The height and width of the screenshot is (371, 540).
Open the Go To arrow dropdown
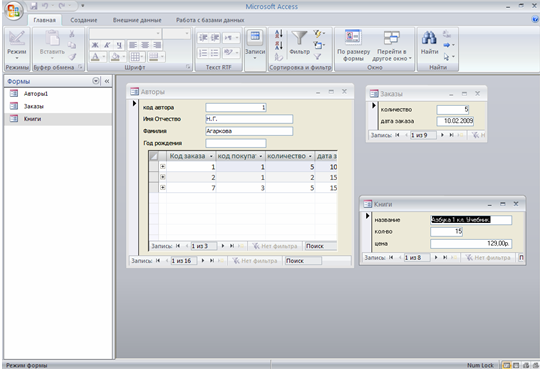click(448, 45)
